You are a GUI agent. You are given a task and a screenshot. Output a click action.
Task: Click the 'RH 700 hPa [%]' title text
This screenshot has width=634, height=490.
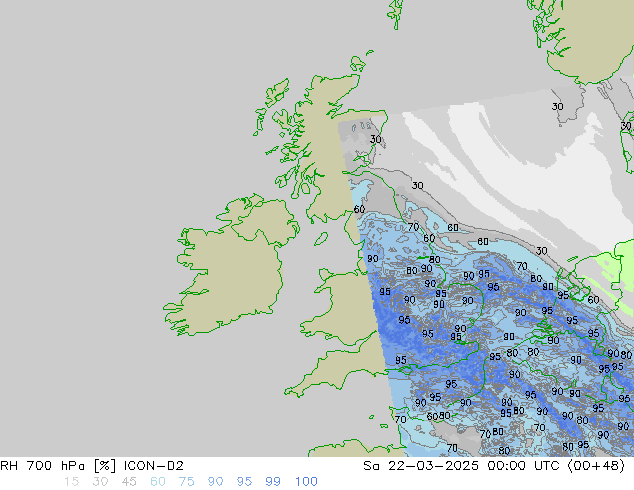pos(58,466)
